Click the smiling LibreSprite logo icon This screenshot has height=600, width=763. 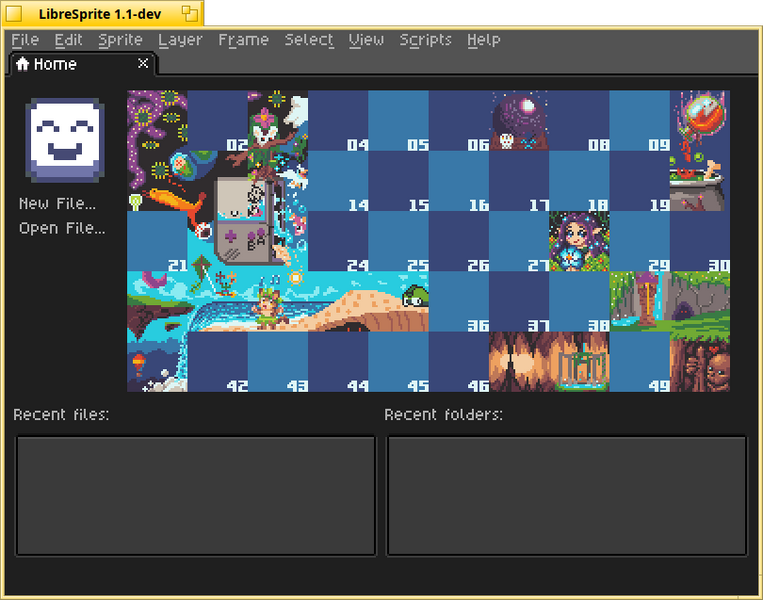click(65, 140)
